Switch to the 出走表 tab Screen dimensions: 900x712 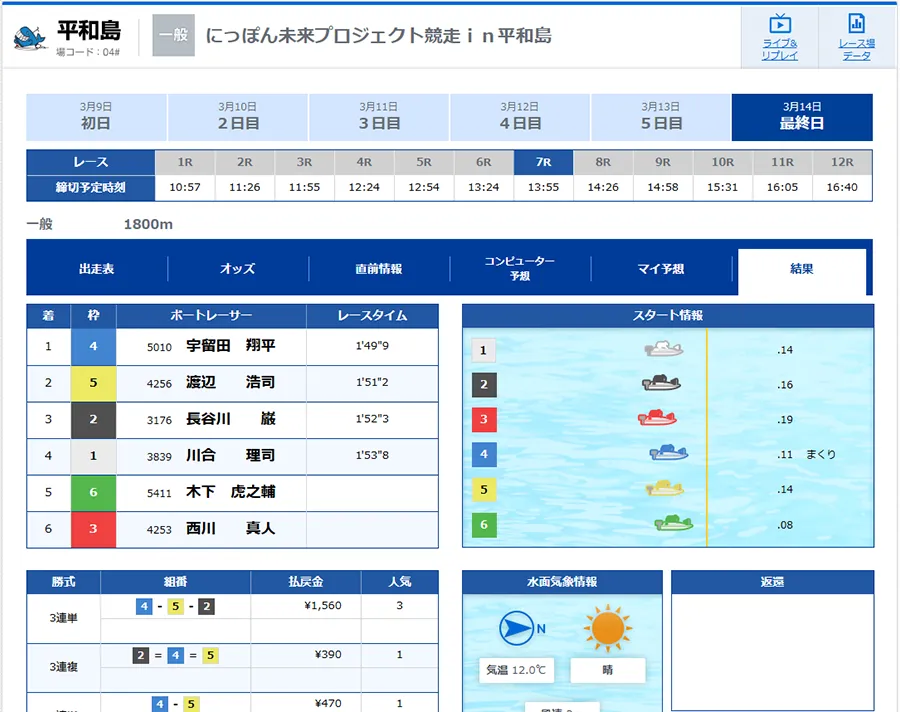click(x=97, y=269)
